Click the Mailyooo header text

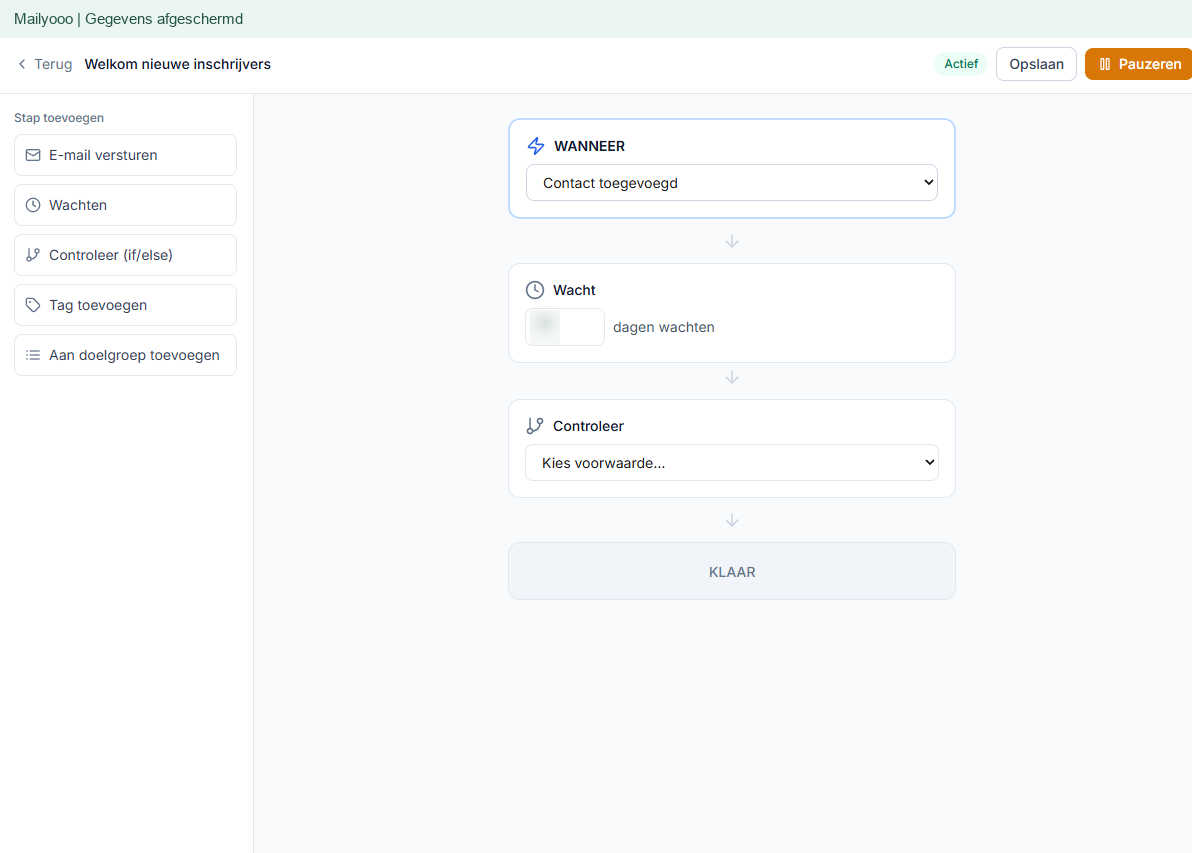pos(128,19)
